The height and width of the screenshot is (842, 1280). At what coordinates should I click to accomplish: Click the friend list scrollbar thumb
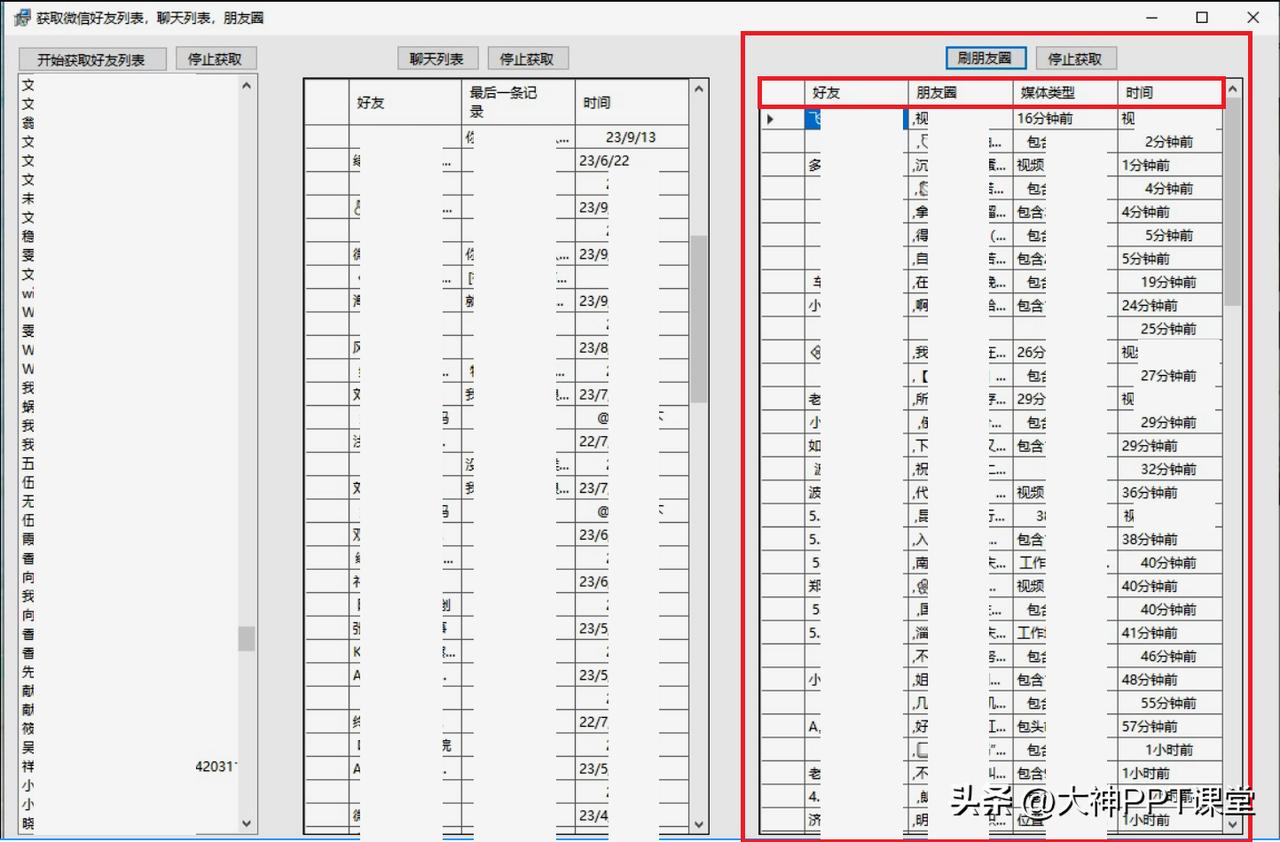click(247, 639)
